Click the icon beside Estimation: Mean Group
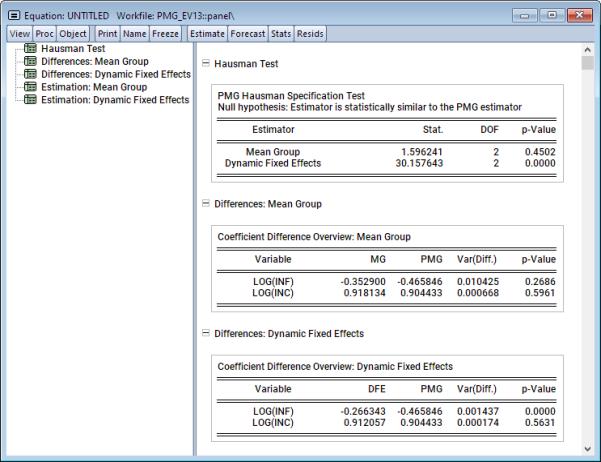The height and width of the screenshot is (462, 601). [32, 88]
